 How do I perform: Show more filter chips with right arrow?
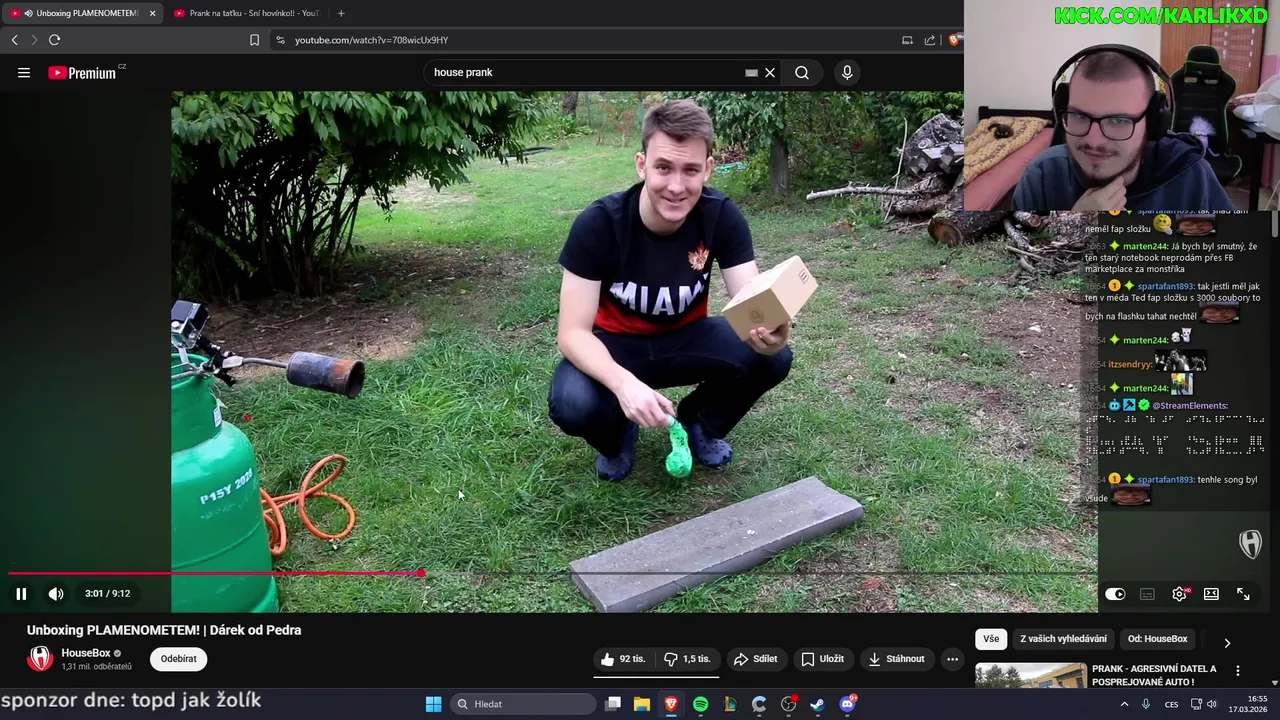tap(1227, 642)
